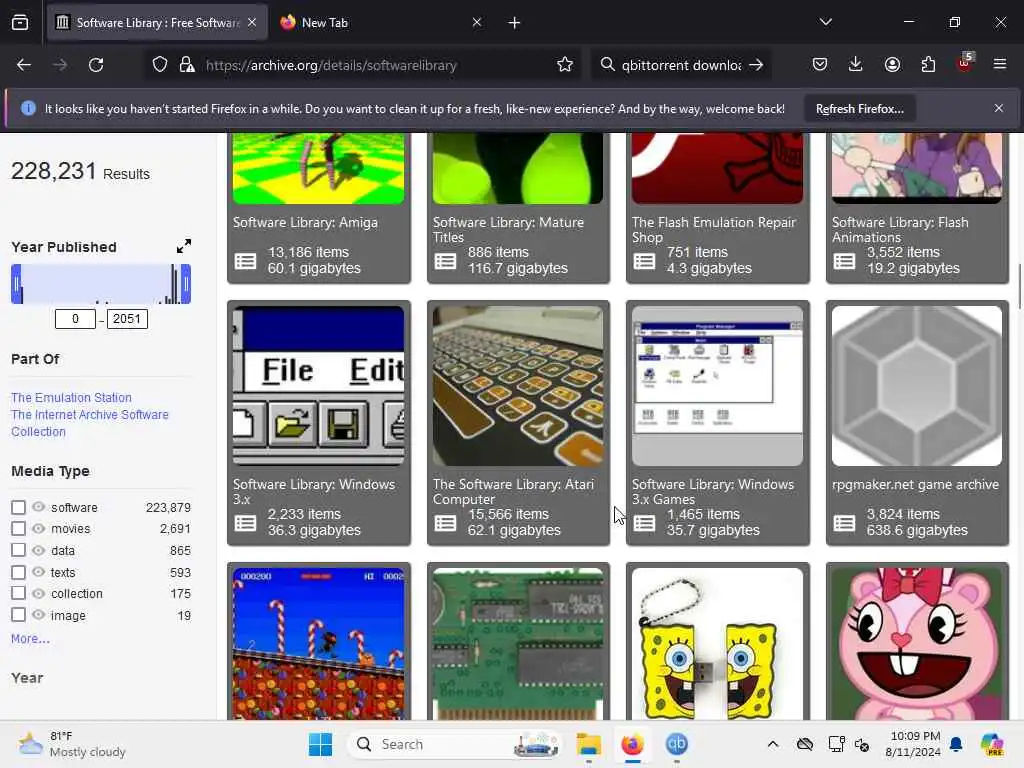Open extensions puzzle icon
1024x768 pixels.
(x=928, y=64)
